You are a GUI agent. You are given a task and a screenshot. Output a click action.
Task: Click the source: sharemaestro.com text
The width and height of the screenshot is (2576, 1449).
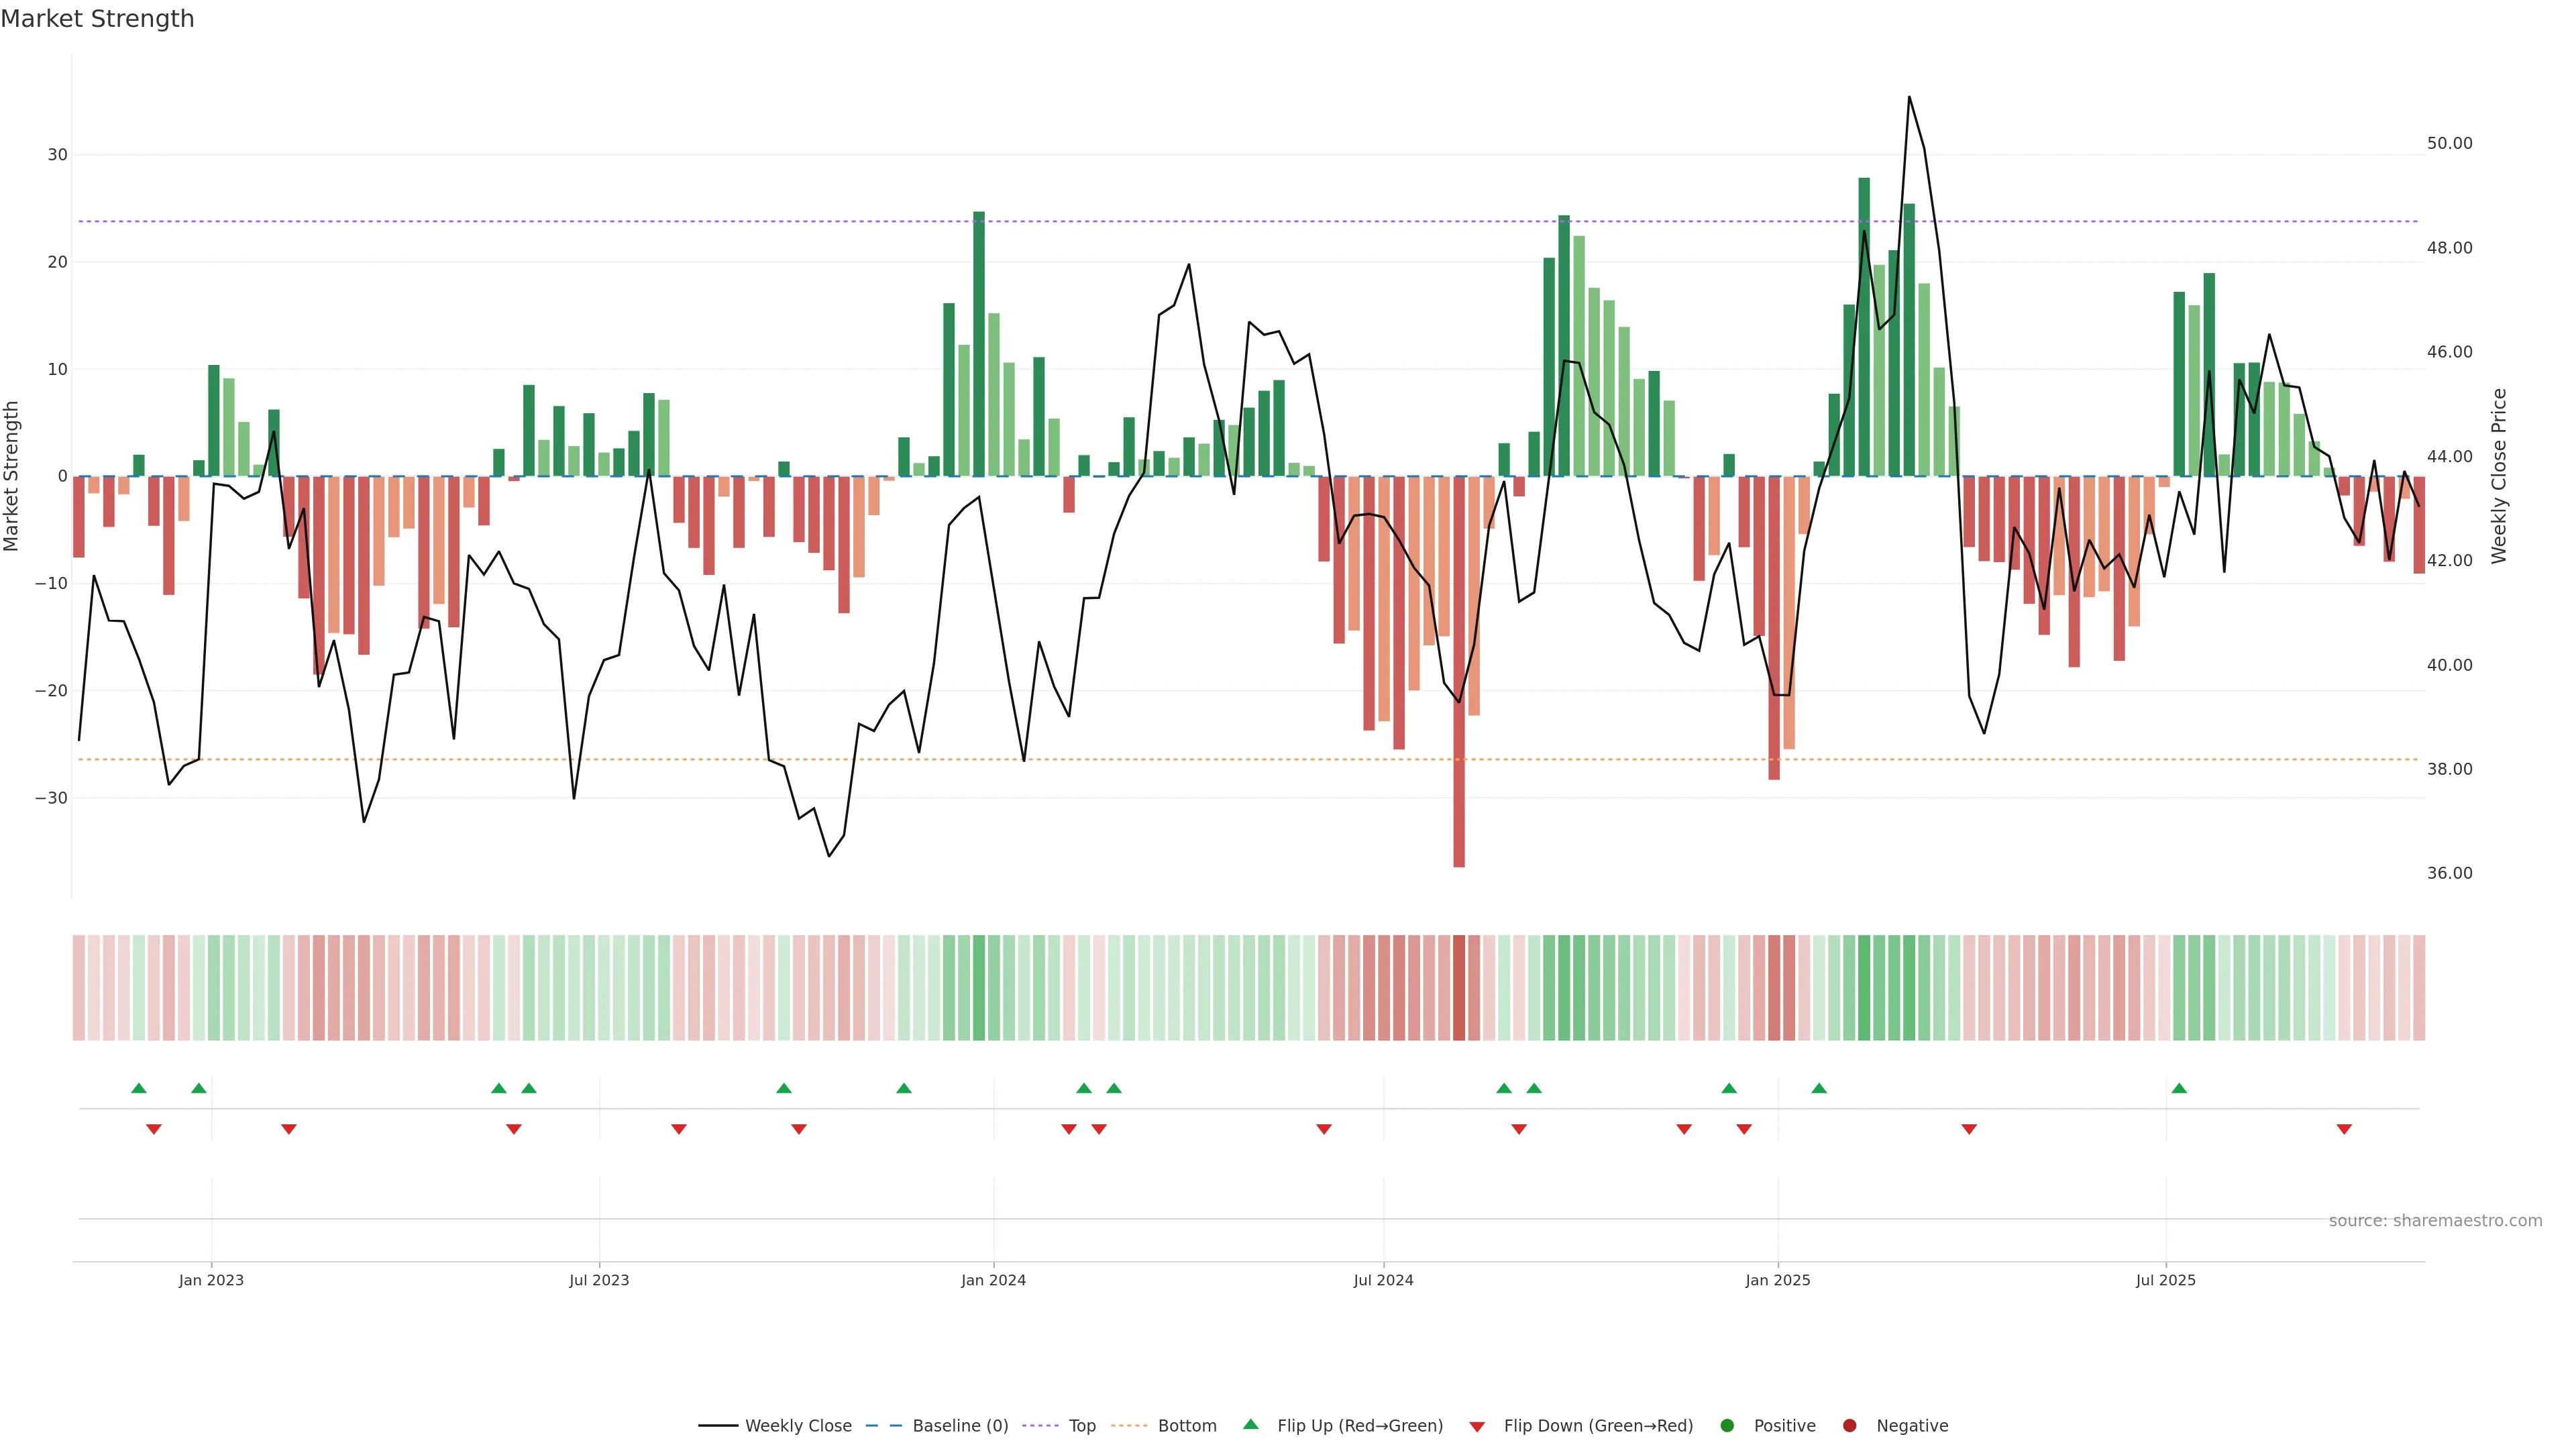(x=2435, y=1221)
